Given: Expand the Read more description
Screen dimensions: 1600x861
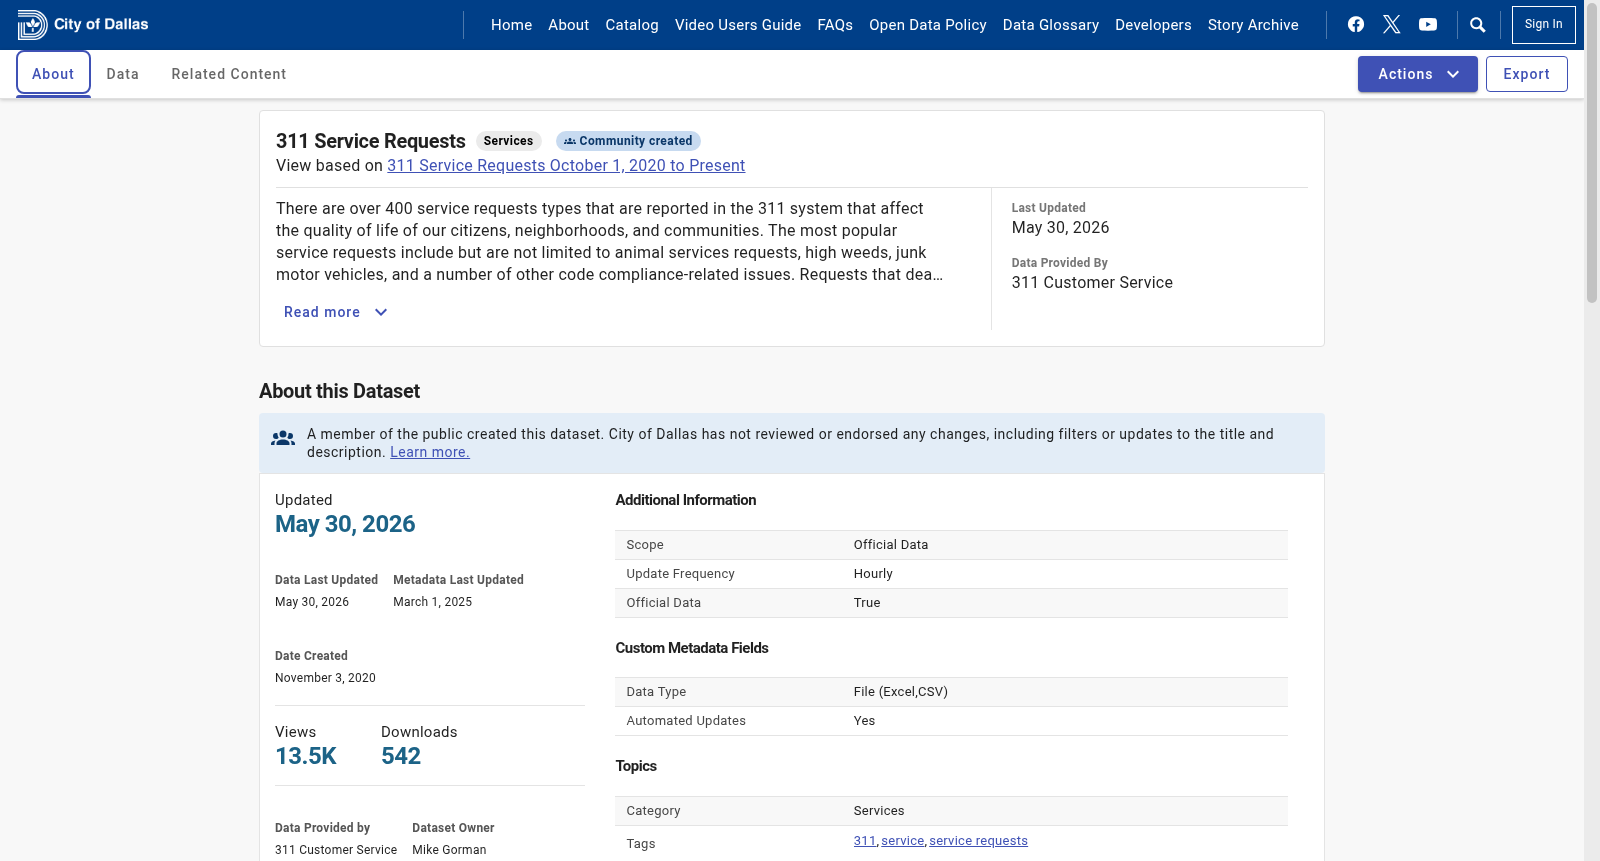Looking at the screenshot, I should (336, 312).
